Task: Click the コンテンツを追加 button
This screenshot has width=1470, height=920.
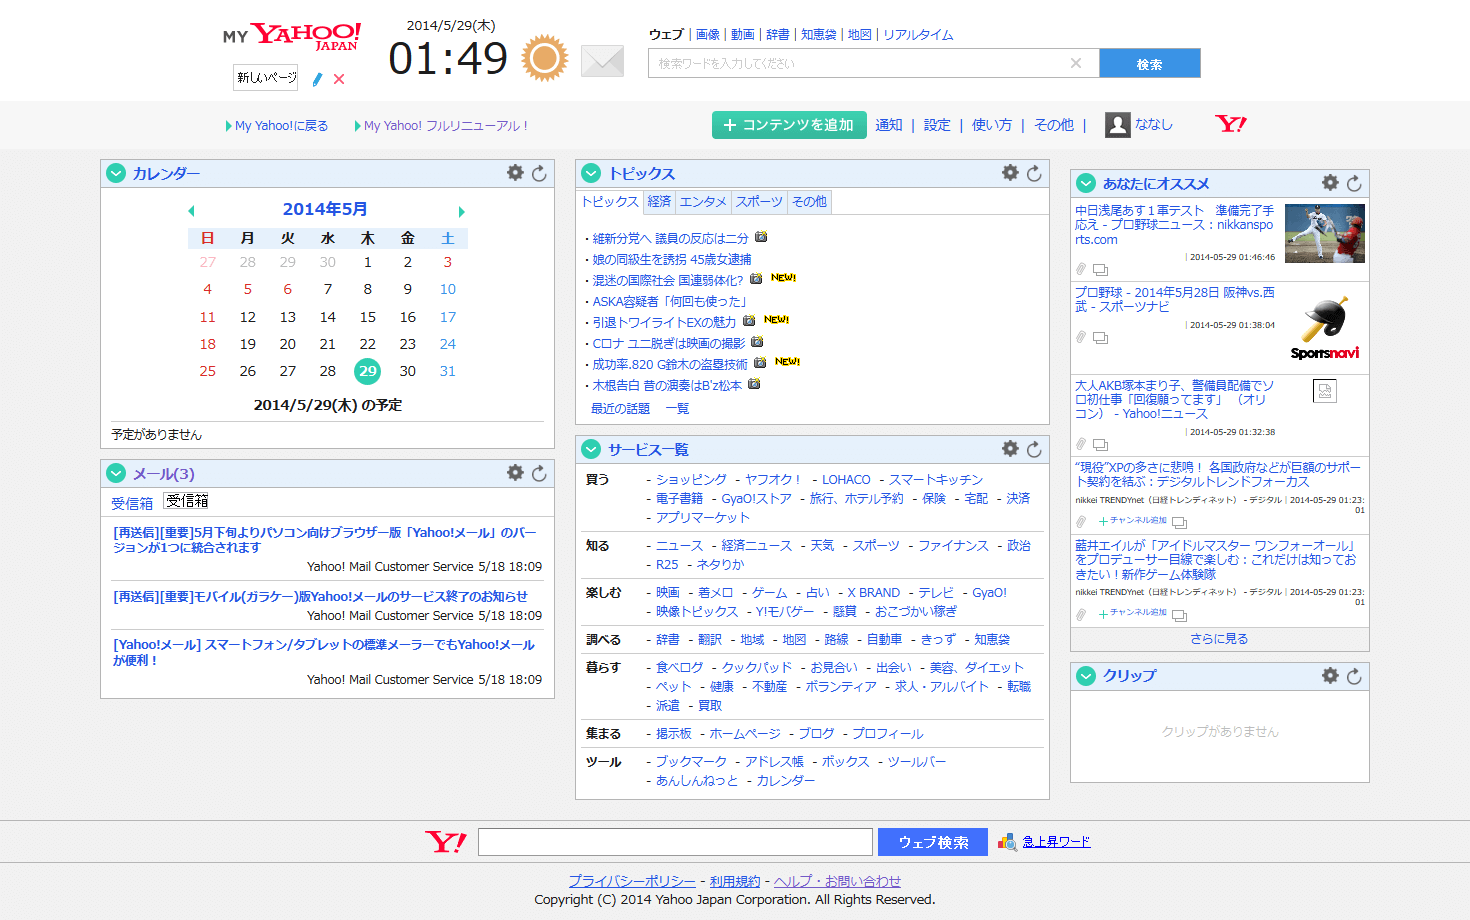Action: (789, 125)
